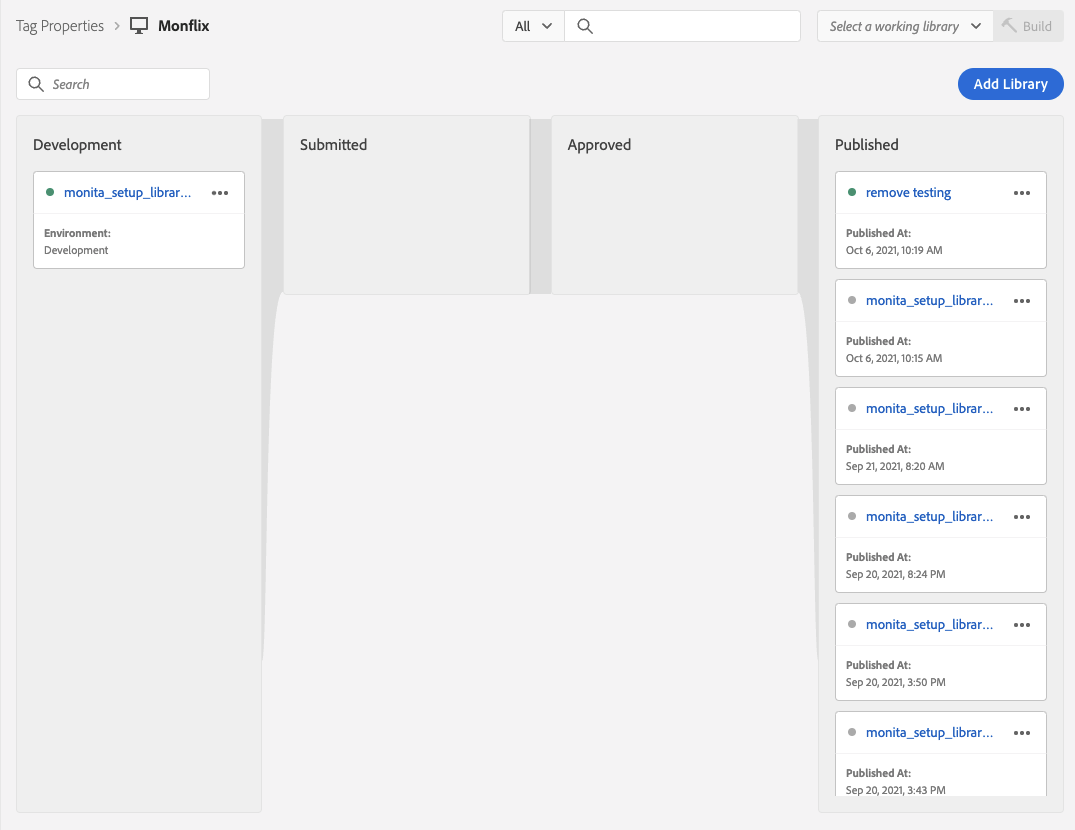Image resolution: width=1075 pixels, height=830 pixels.
Task: Click the Add Library button
Action: tap(1010, 84)
